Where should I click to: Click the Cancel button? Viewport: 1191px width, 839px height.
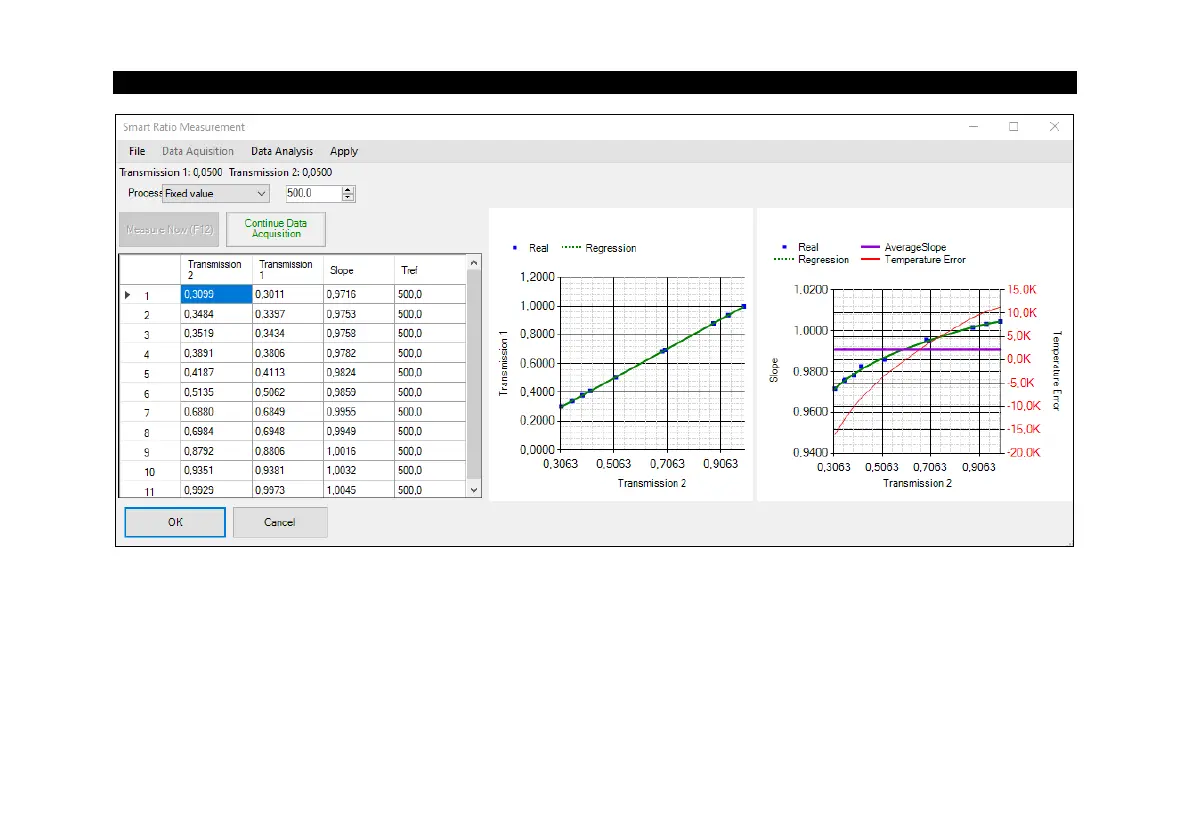click(280, 522)
